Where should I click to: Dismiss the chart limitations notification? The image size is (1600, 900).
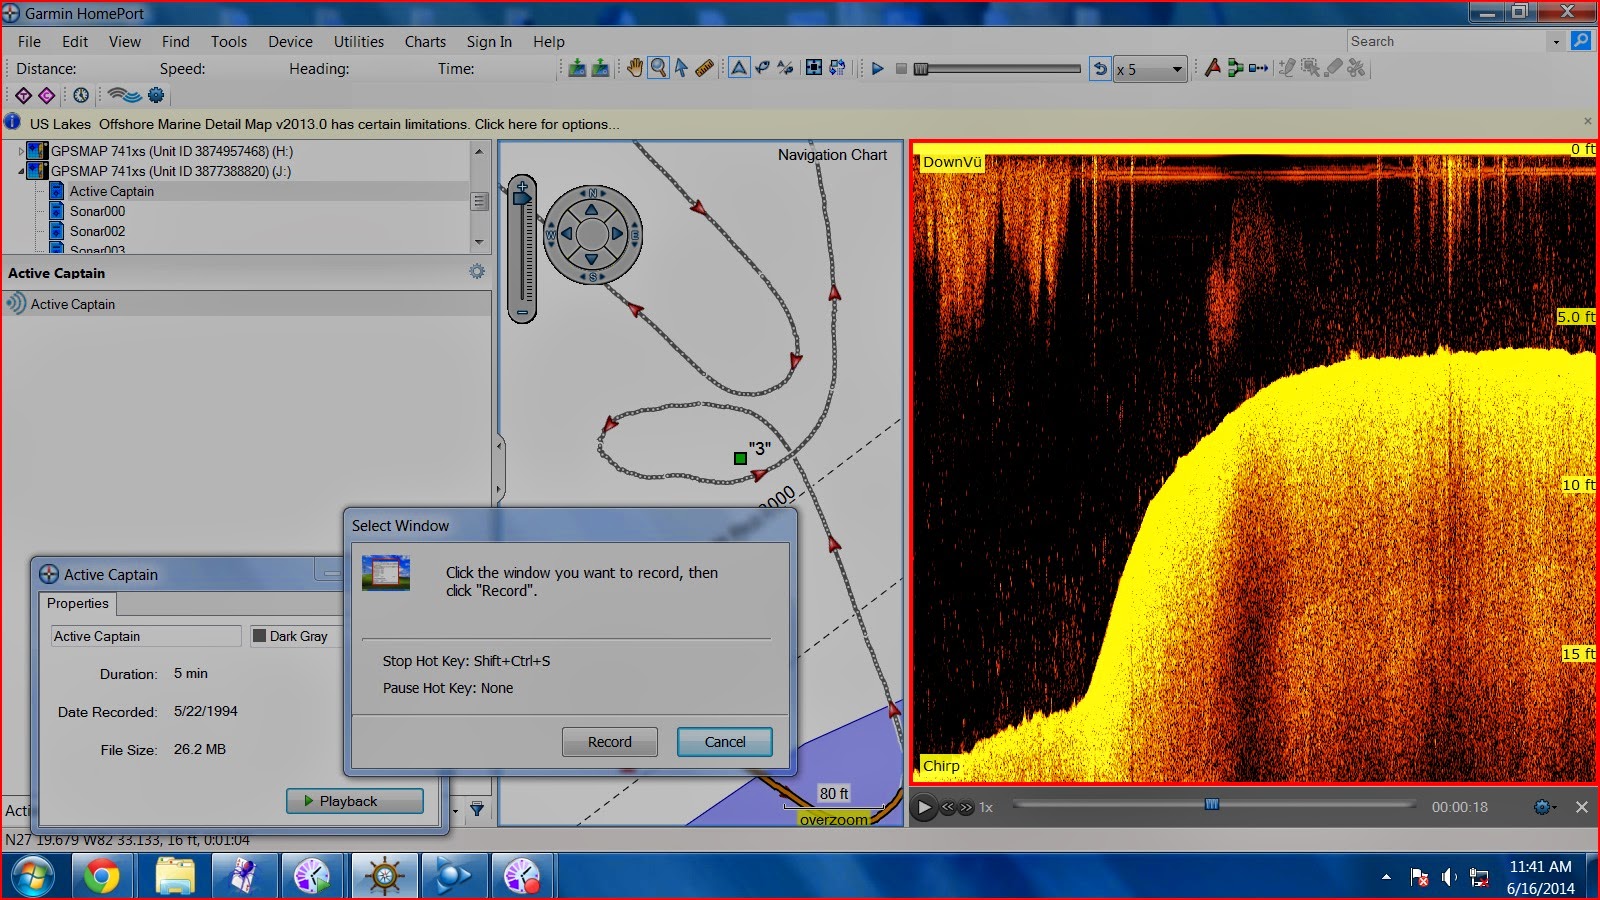pyautogui.click(x=1587, y=121)
